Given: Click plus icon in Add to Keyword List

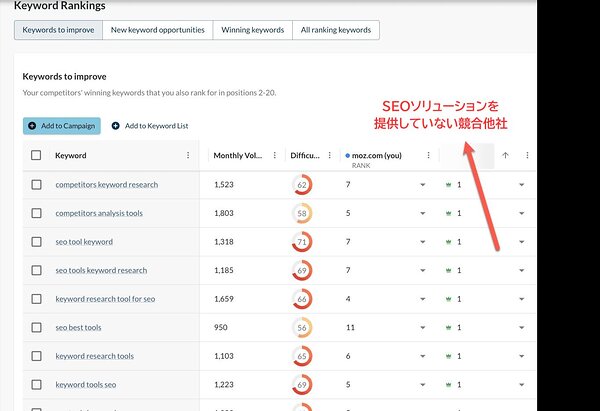Looking at the screenshot, I should point(116,126).
